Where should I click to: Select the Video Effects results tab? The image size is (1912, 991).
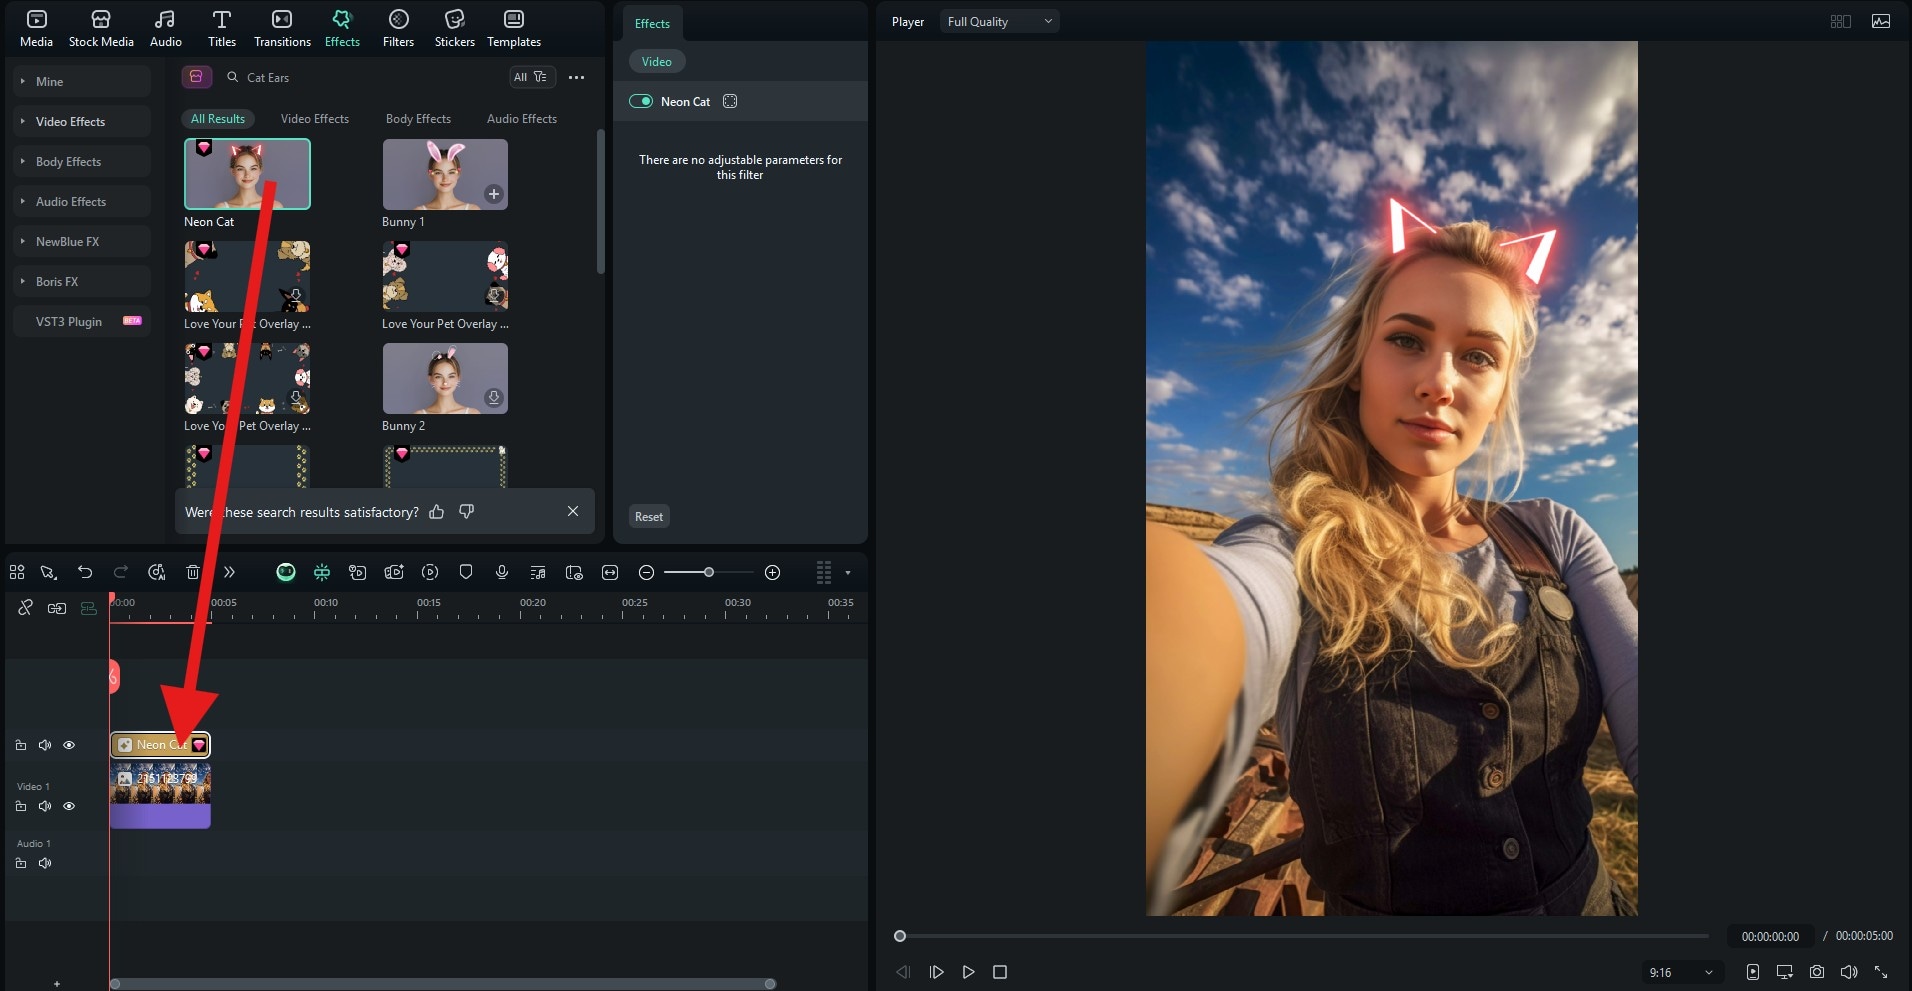[x=315, y=119]
